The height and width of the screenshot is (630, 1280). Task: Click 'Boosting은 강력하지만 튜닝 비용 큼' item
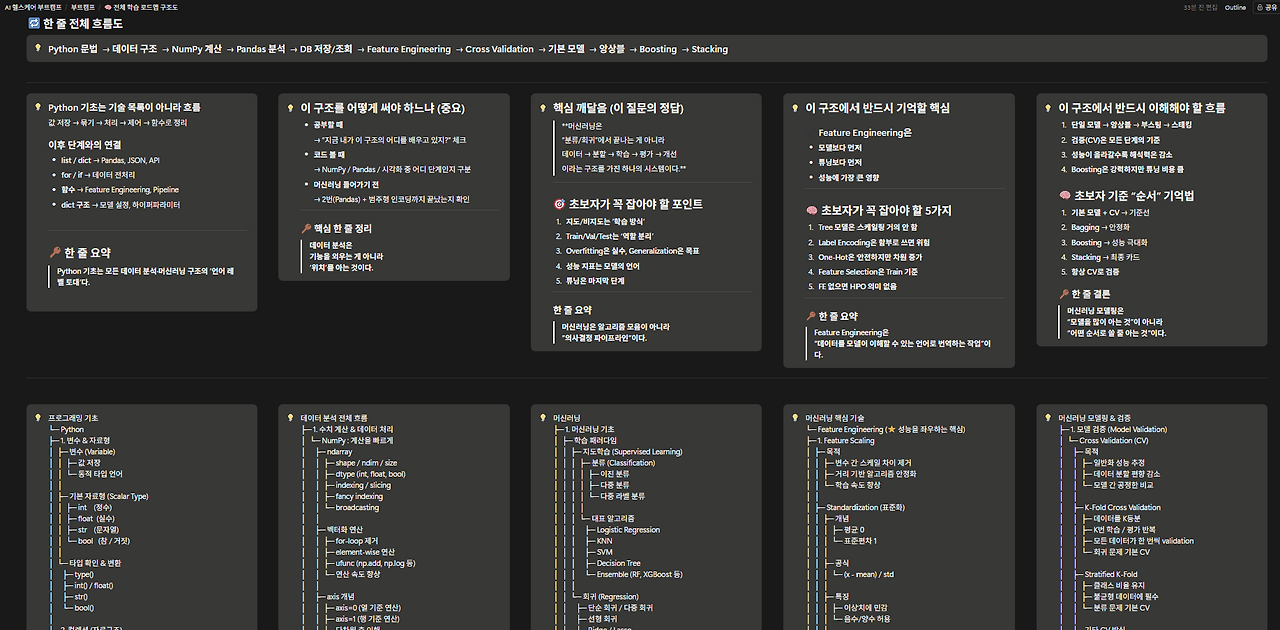click(1127, 170)
